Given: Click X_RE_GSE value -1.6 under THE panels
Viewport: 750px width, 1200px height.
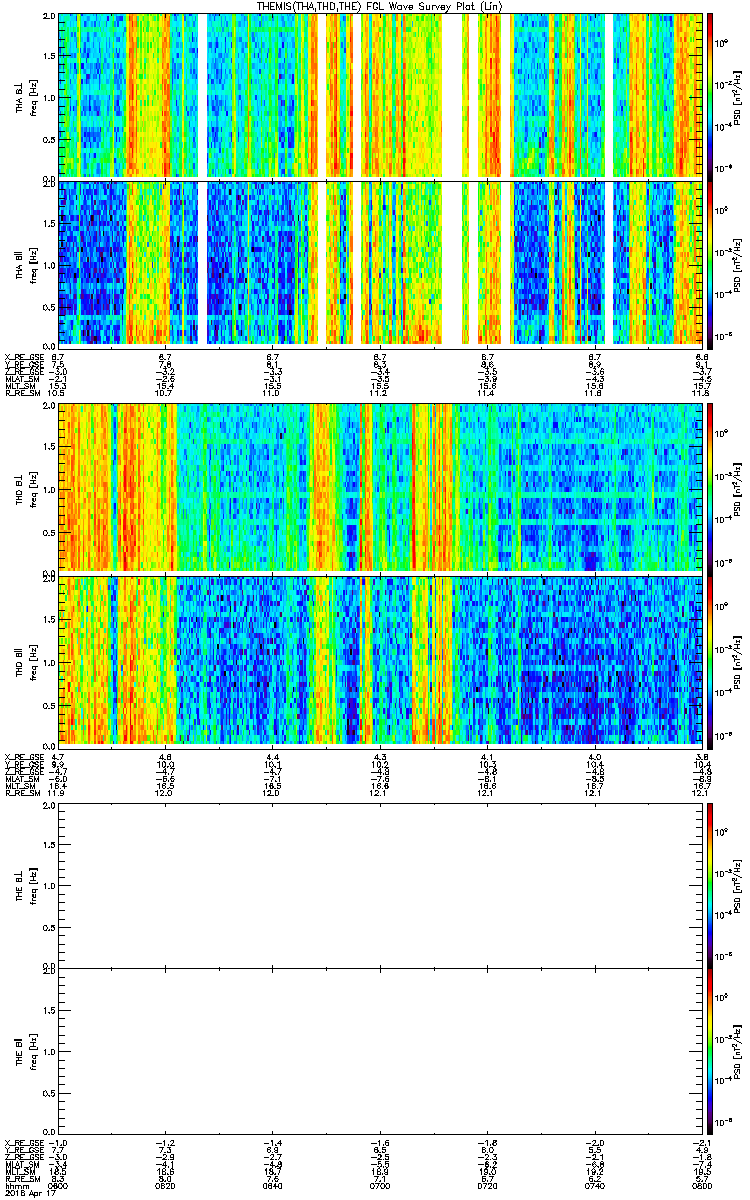Looking at the screenshot, I should pyautogui.click(x=380, y=1142).
